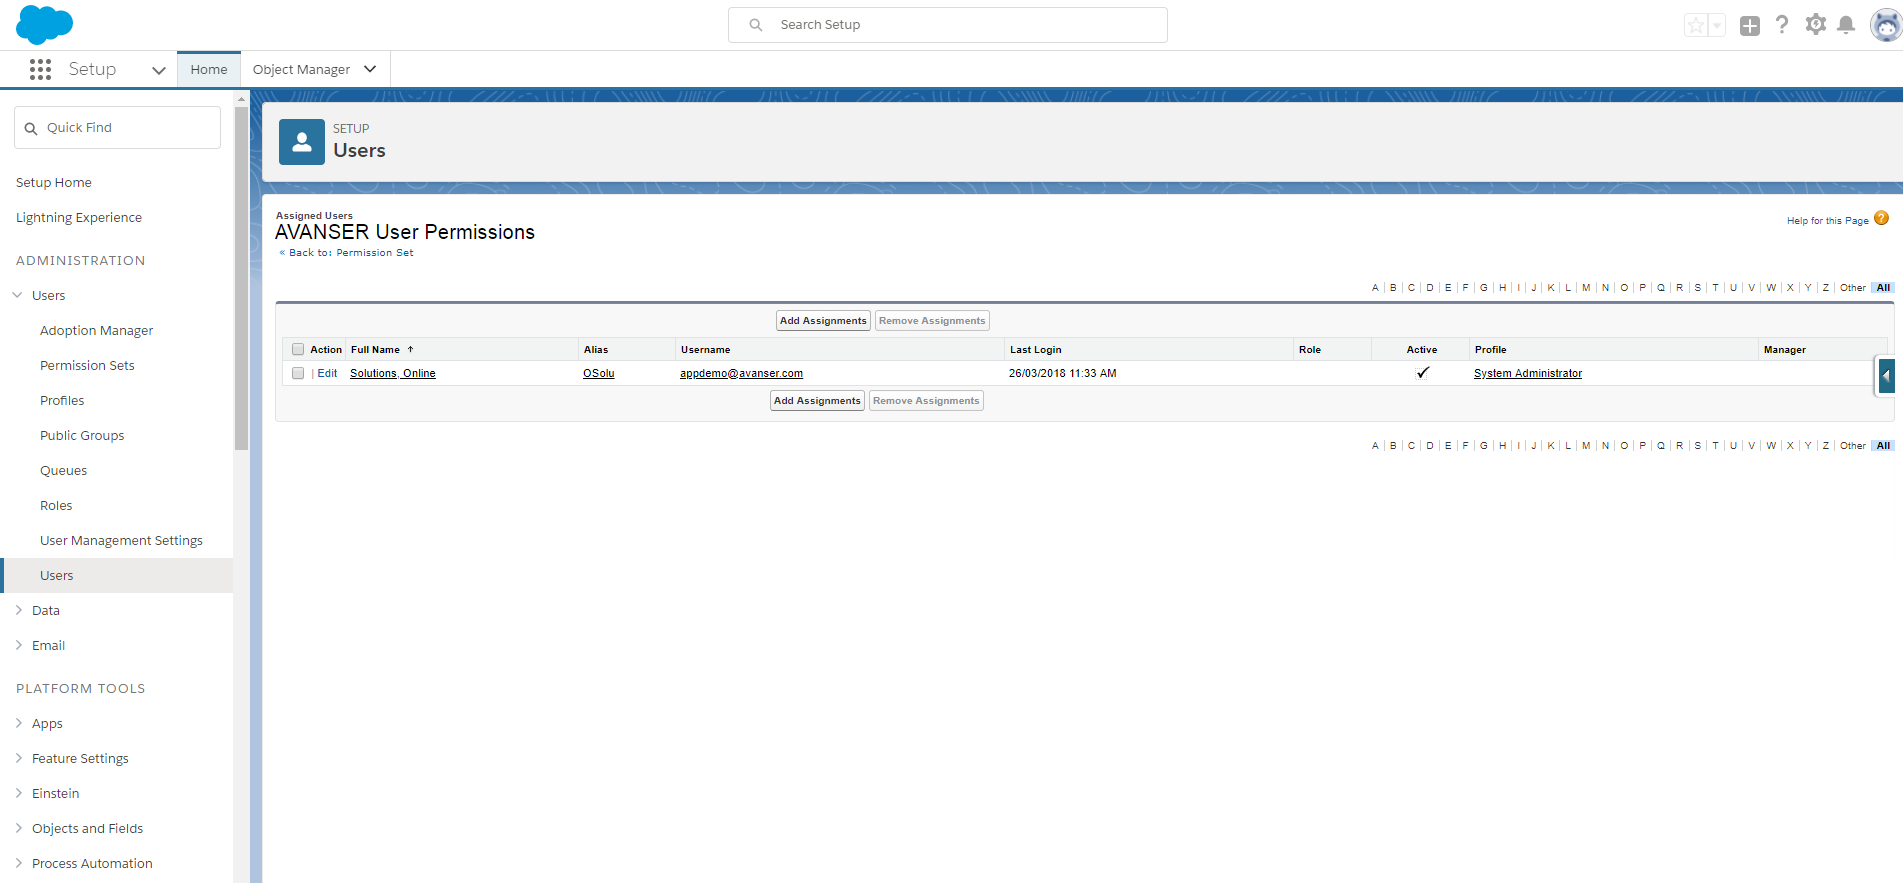Select All in bottom alphabet filter
Image resolution: width=1903 pixels, height=883 pixels.
(1883, 446)
